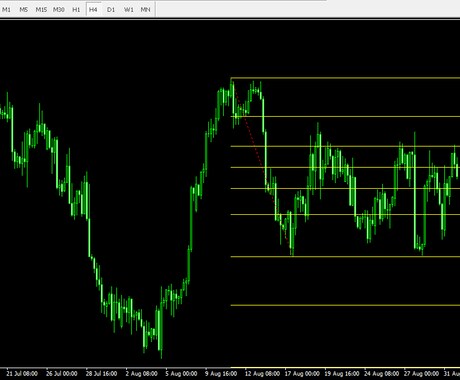This screenshot has height=380, width=460.
Task: Click the '28 Jul 16:00' time label
Action: point(101,374)
